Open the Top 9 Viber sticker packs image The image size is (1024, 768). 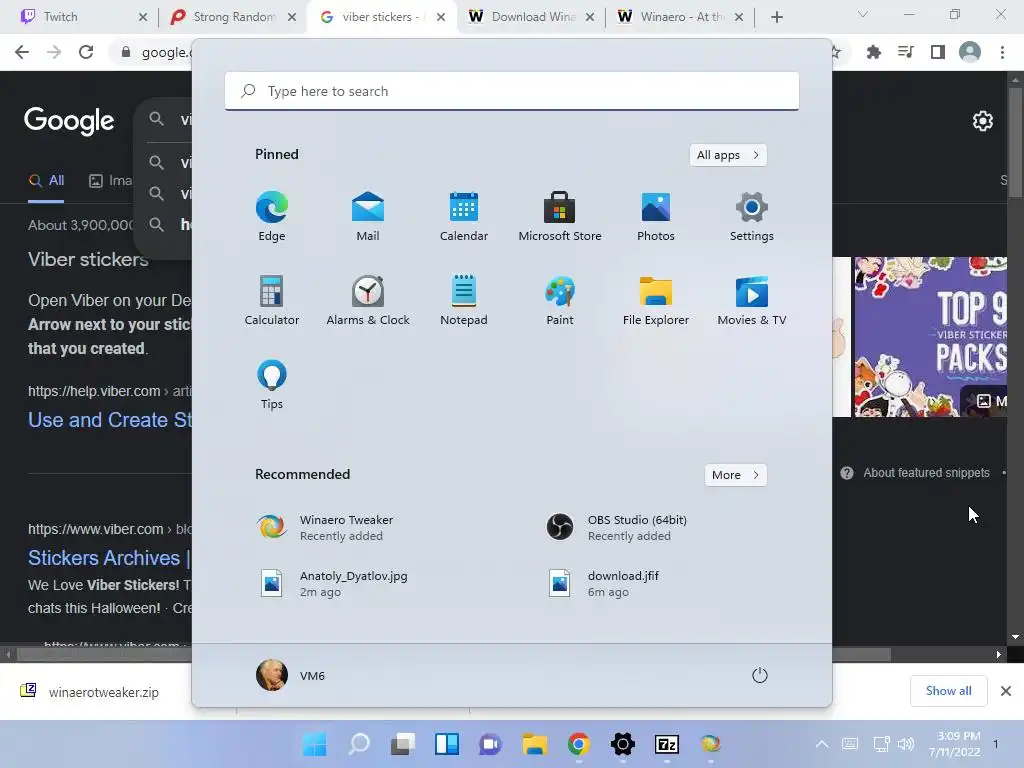click(x=931, y=336)
